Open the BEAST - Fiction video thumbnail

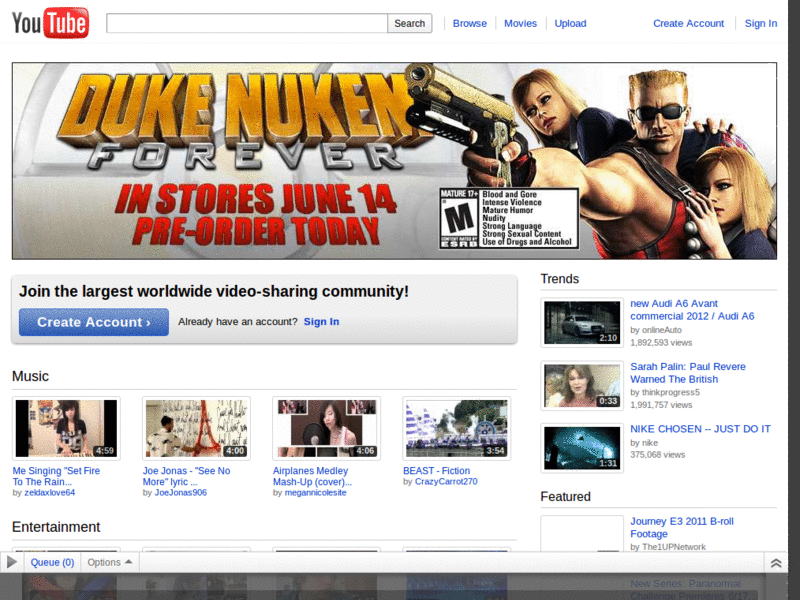pyautogui.click(x=457, y=429)
